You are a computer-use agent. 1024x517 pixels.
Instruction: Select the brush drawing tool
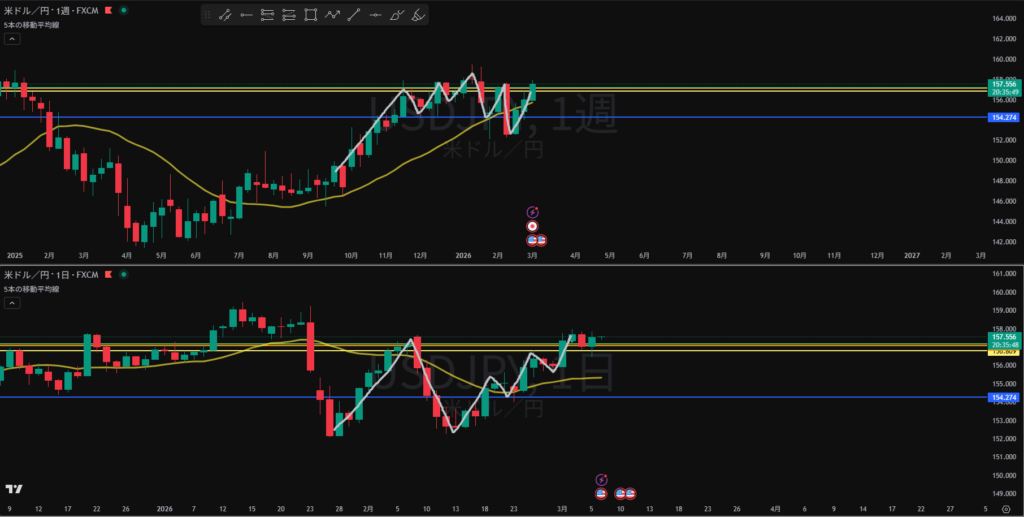[x=397, y=15]
